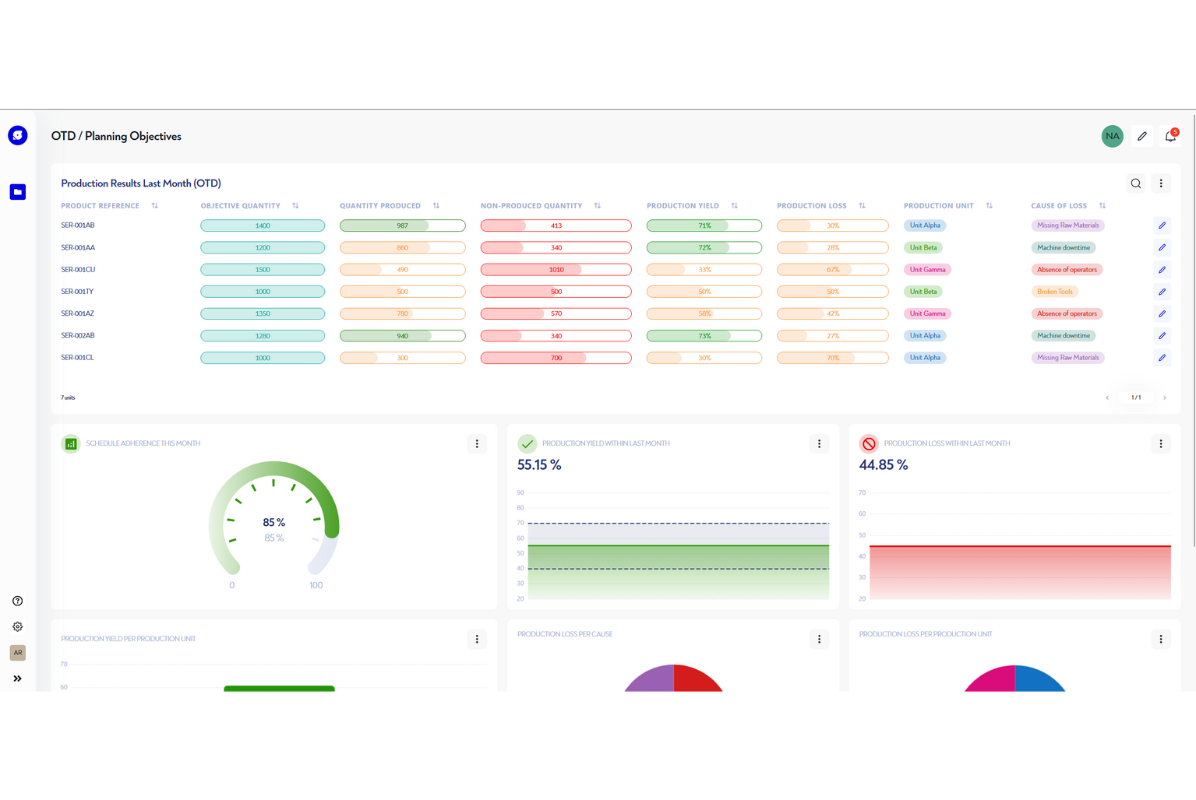
Task: Edit the SER-001CL row with pencil icon
Action: click(1162, 358)
